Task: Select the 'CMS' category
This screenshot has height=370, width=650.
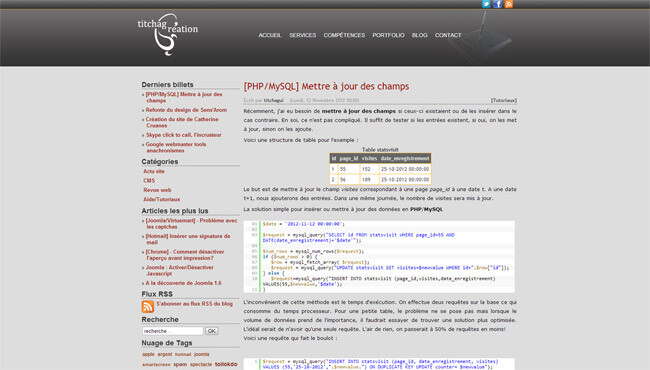Action: coord(149,181)
